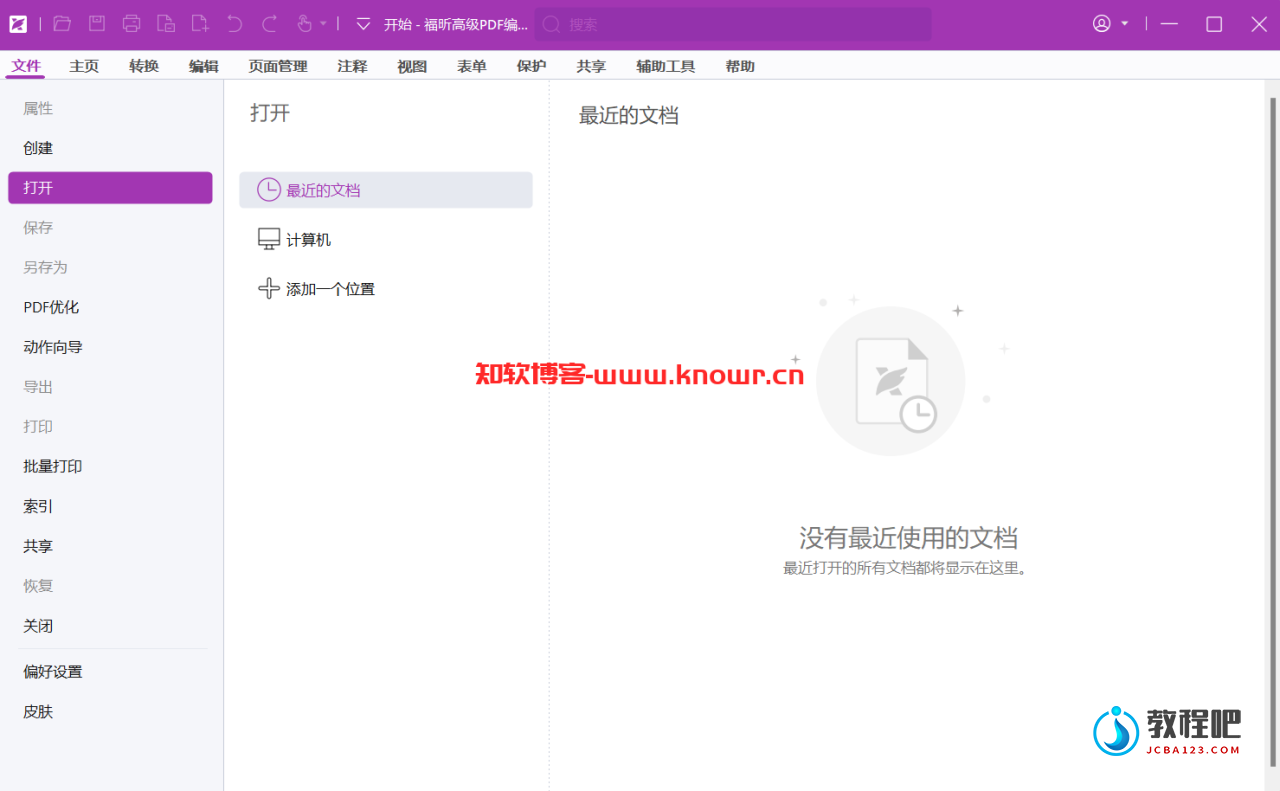The width and height of the screenshot is (1280, 791).
Task: Open 动作向导 from the sidebar
Action: 110,347
